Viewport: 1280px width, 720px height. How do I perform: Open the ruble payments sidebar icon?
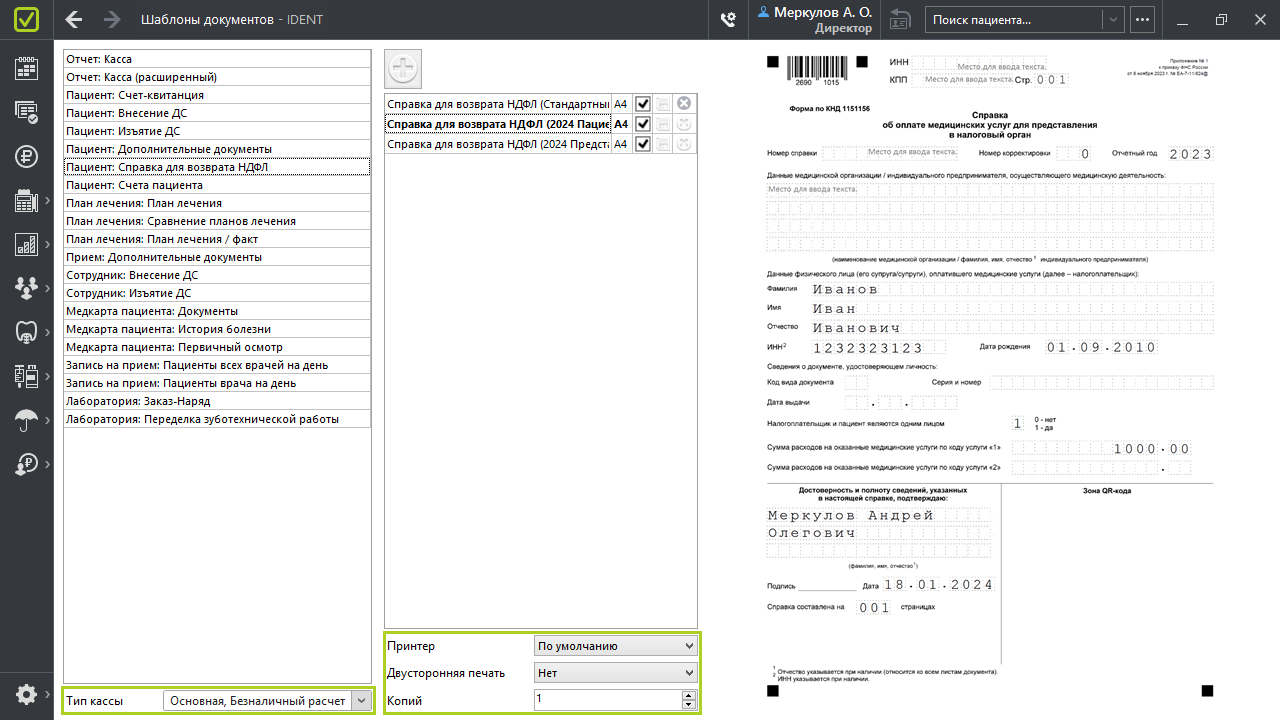point(27,156)
